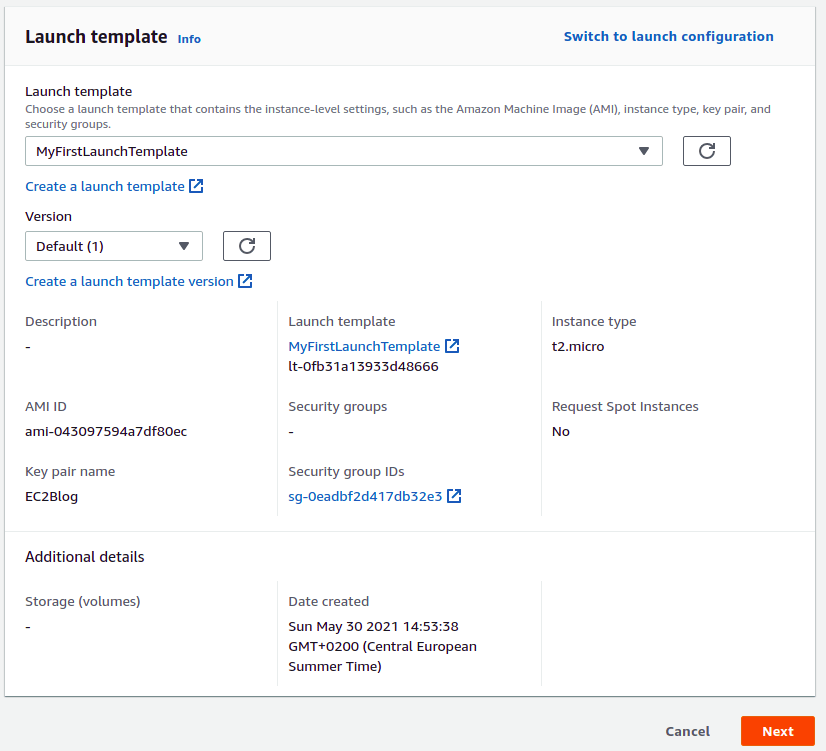Expand the Version Default (1) dropdown
Image resolution: width=826 pixels, height=751 pixels.
point(113,246)
